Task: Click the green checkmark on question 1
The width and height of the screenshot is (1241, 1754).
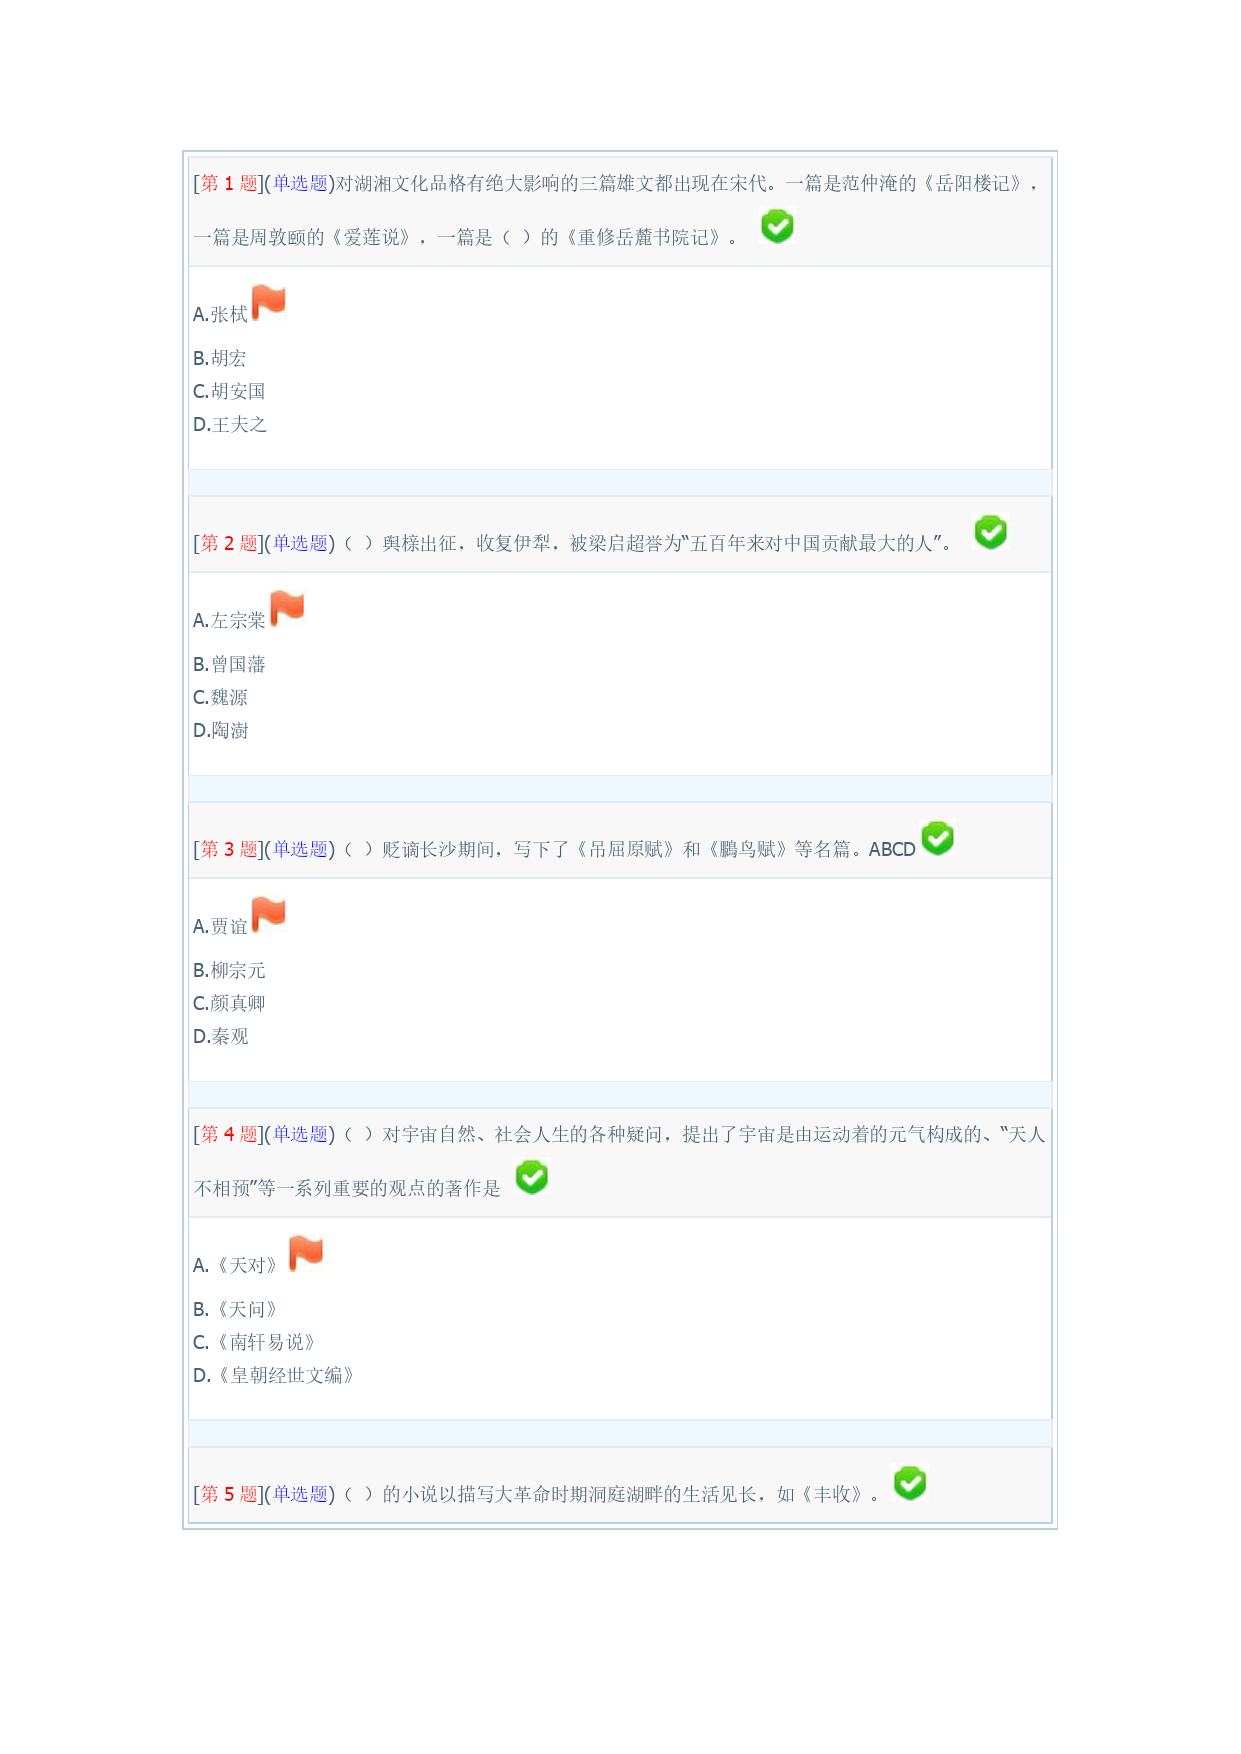Action: pos(777,227)
